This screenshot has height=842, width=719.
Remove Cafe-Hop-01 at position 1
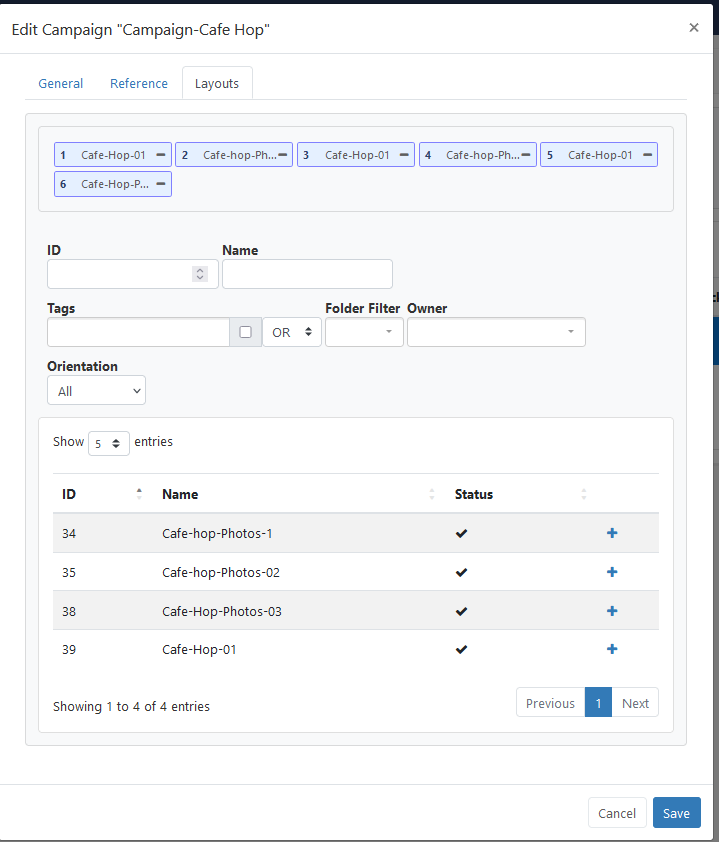tap(161, 155)
